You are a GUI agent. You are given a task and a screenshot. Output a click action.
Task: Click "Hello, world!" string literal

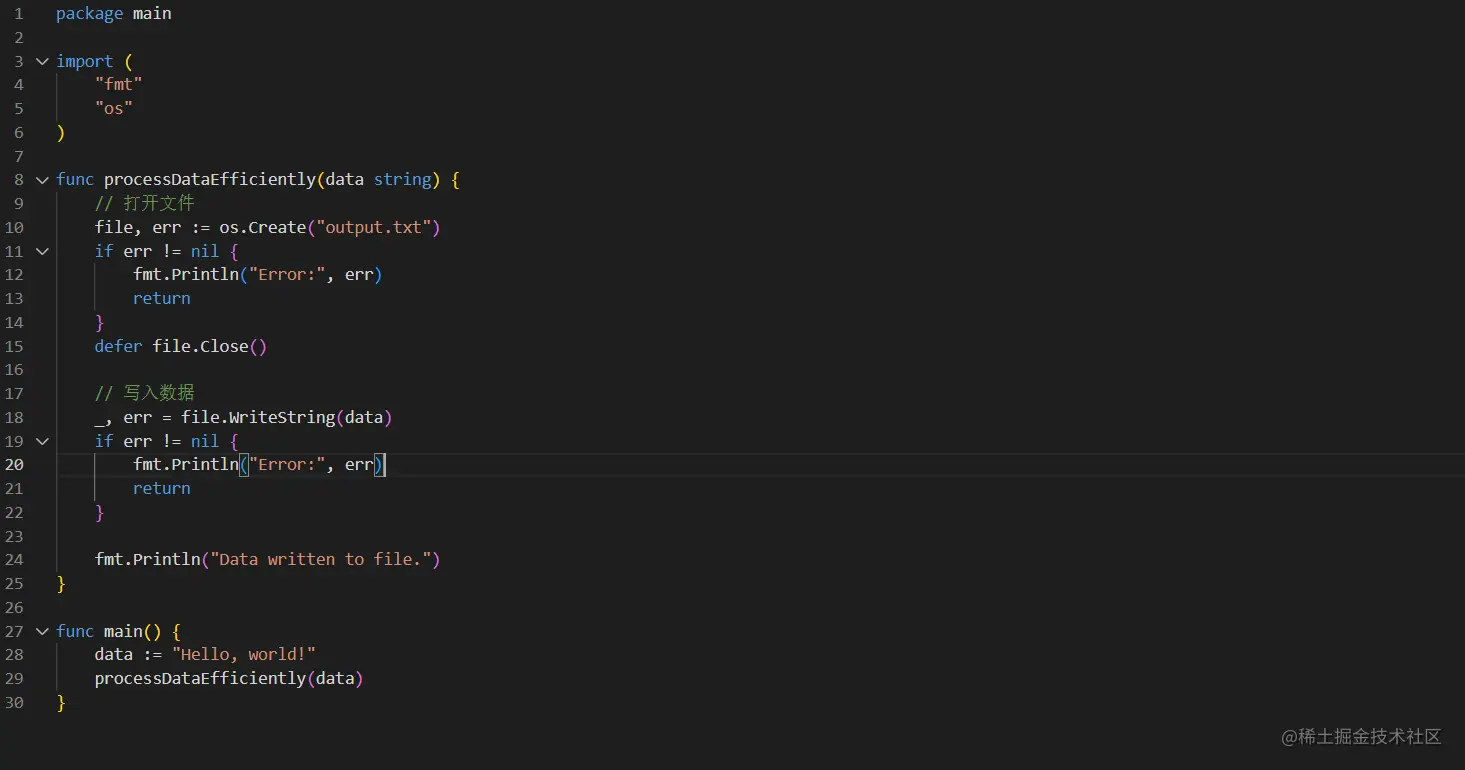(x=243, y=655)
